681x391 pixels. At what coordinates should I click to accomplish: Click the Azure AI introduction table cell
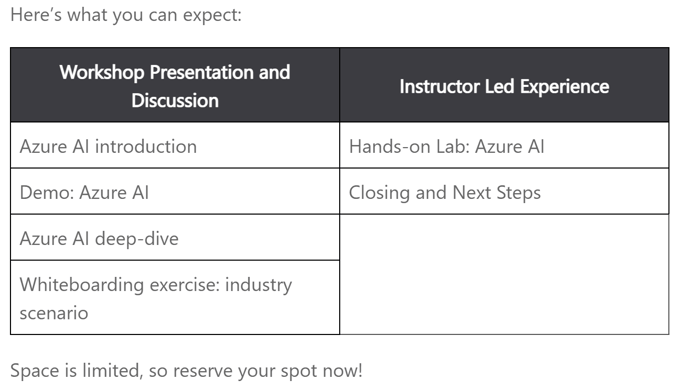tap(175, 145)
